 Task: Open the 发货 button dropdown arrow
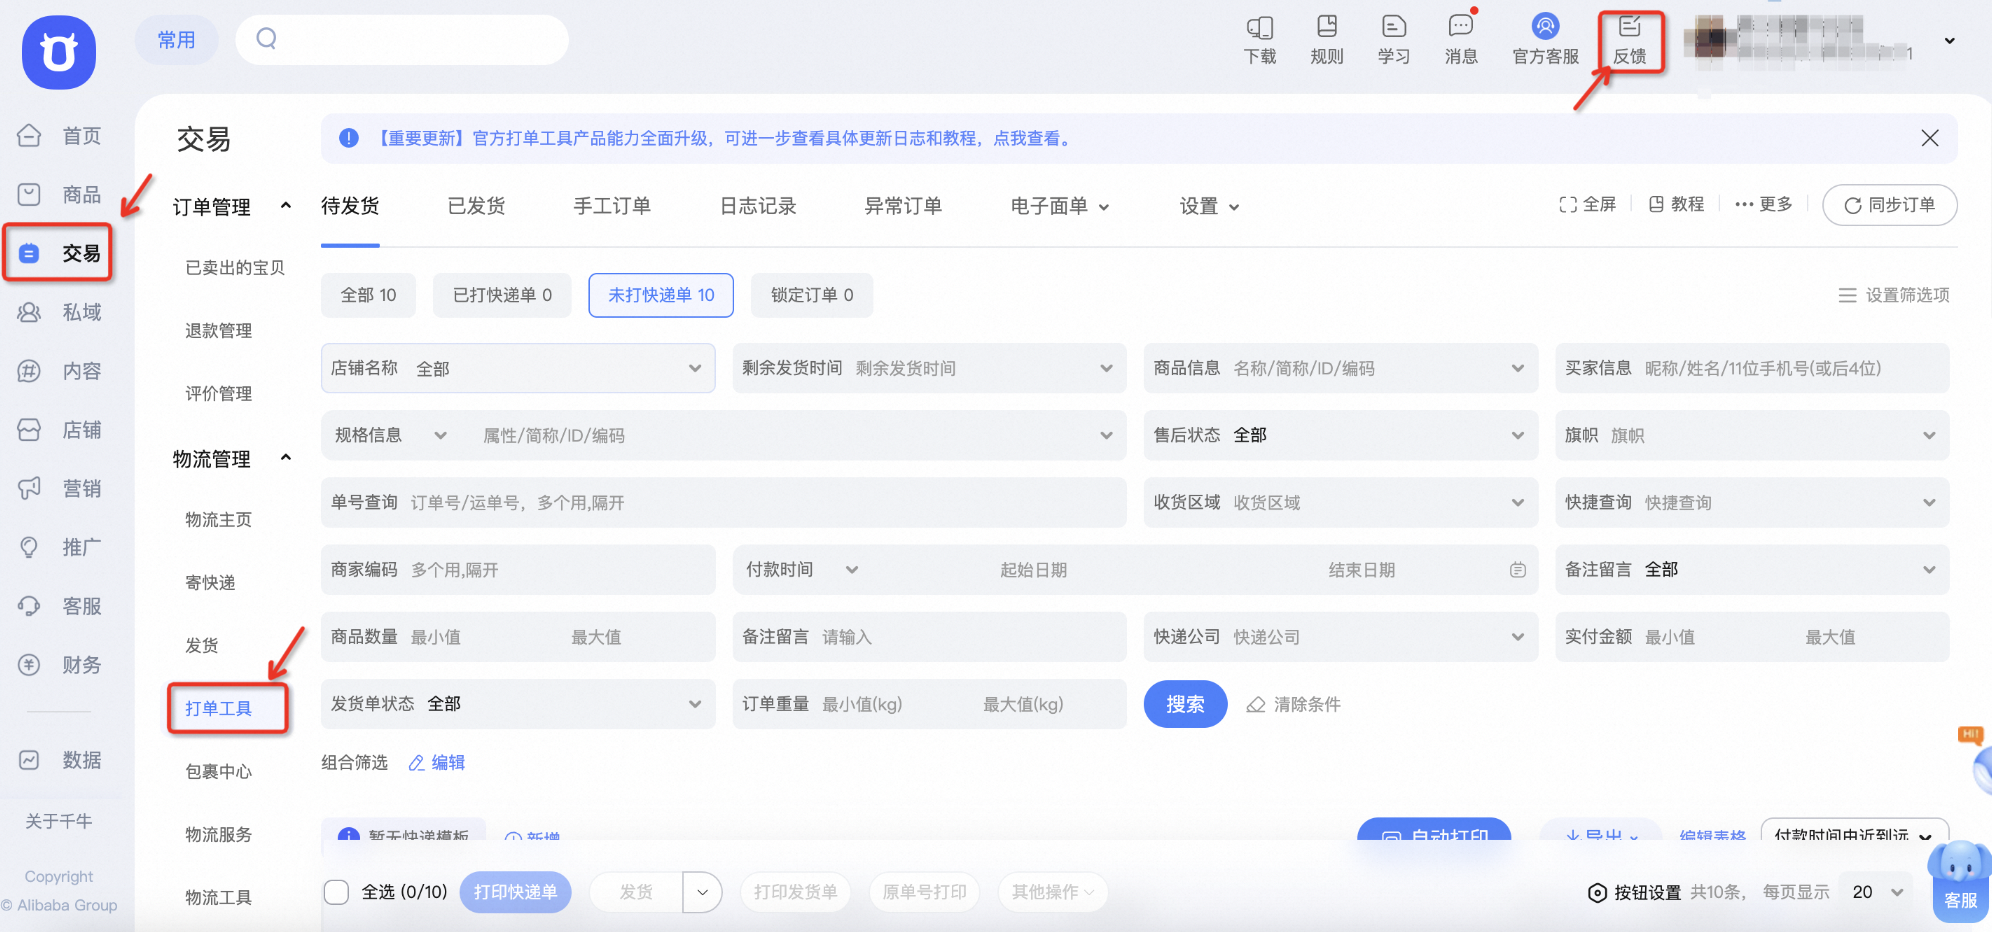pyautogui.click(x=703, y=892)
